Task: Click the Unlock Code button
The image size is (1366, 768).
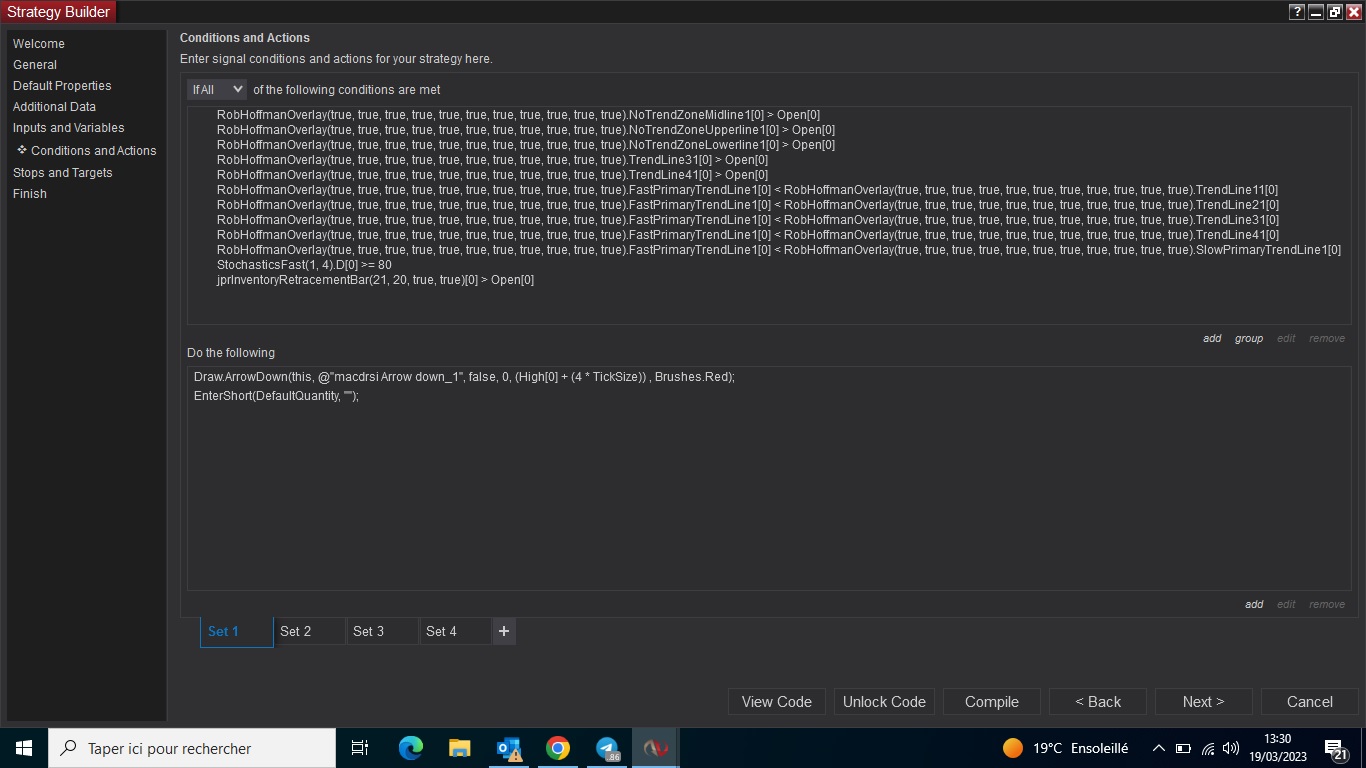Action: point(884,702)
